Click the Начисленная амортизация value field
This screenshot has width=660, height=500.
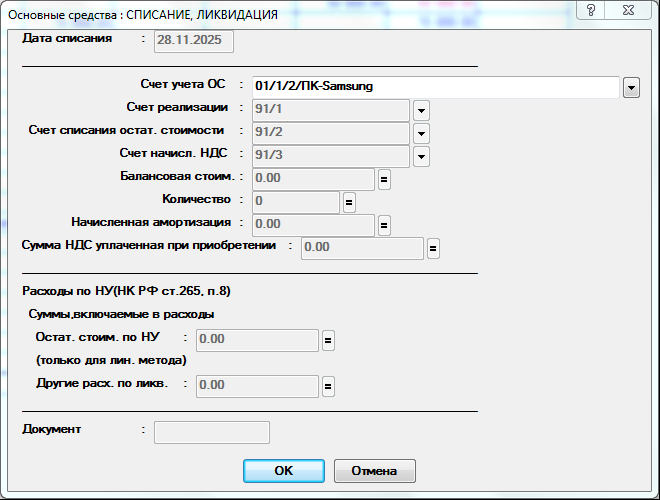pos(312,226)
